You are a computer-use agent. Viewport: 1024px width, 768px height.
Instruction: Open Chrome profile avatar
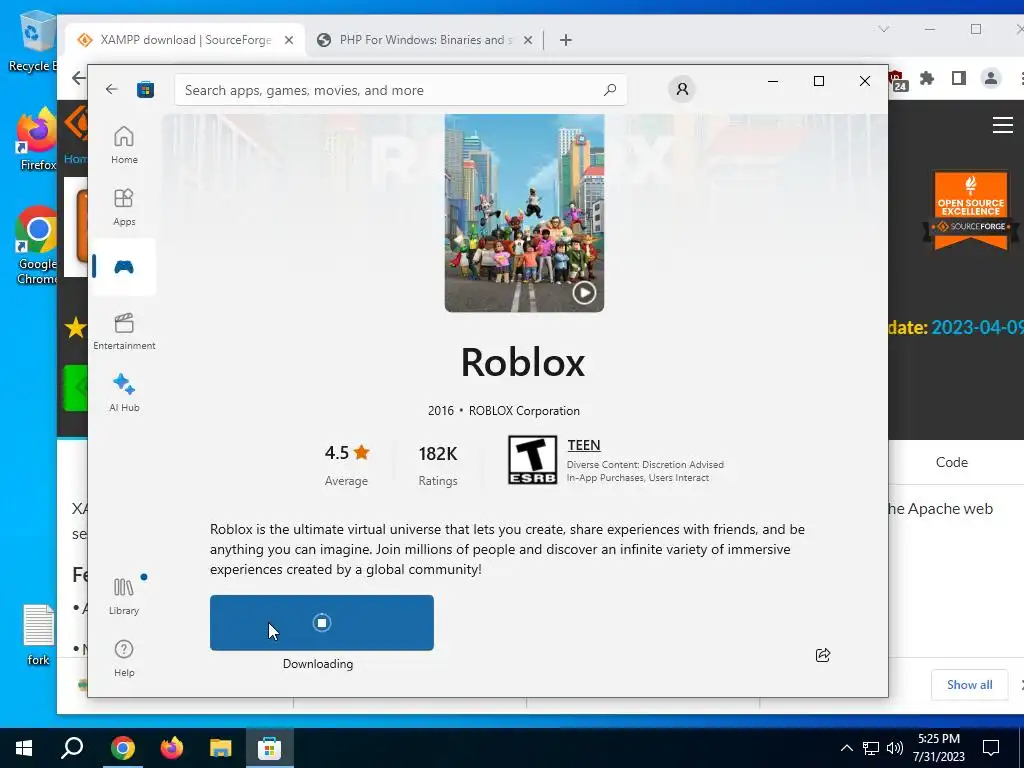tap(990, 79)
